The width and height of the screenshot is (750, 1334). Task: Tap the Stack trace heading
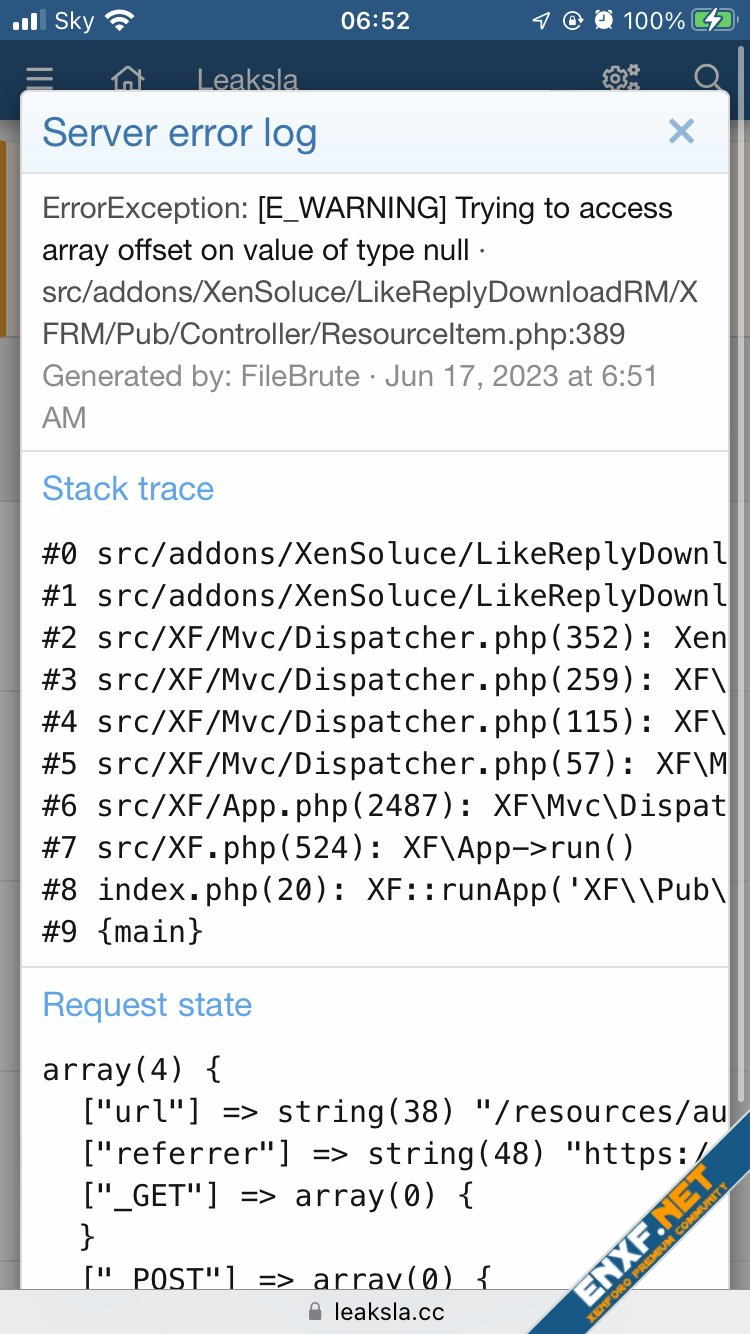tap(128, 488)
